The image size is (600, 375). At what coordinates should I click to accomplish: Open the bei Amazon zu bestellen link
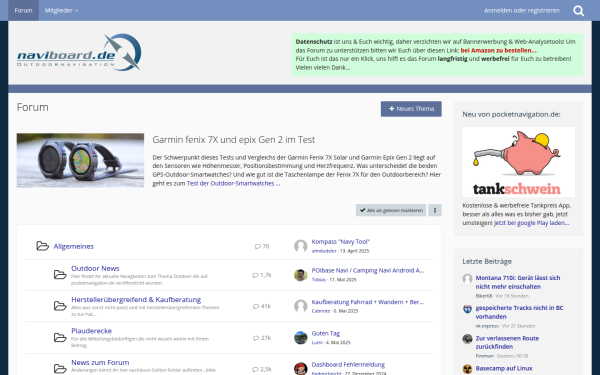point(499,50)
